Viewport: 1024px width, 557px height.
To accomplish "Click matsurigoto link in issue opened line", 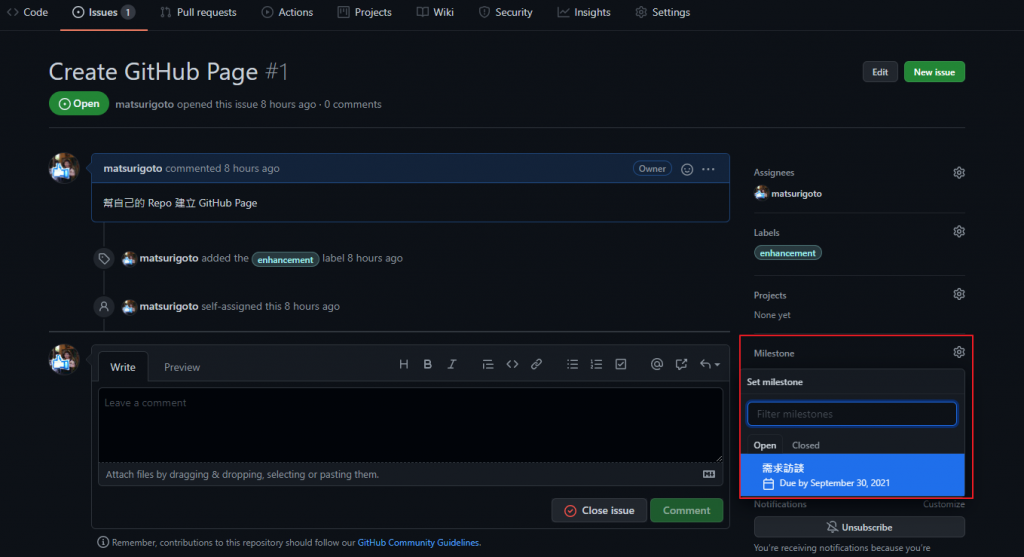I will pos(144,104).
